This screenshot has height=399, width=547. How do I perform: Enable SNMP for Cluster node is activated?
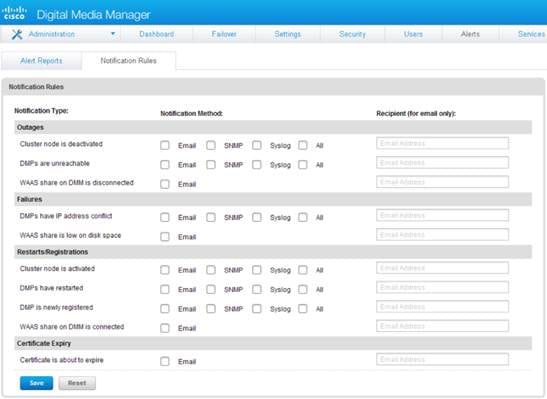[x=211, y=270]
